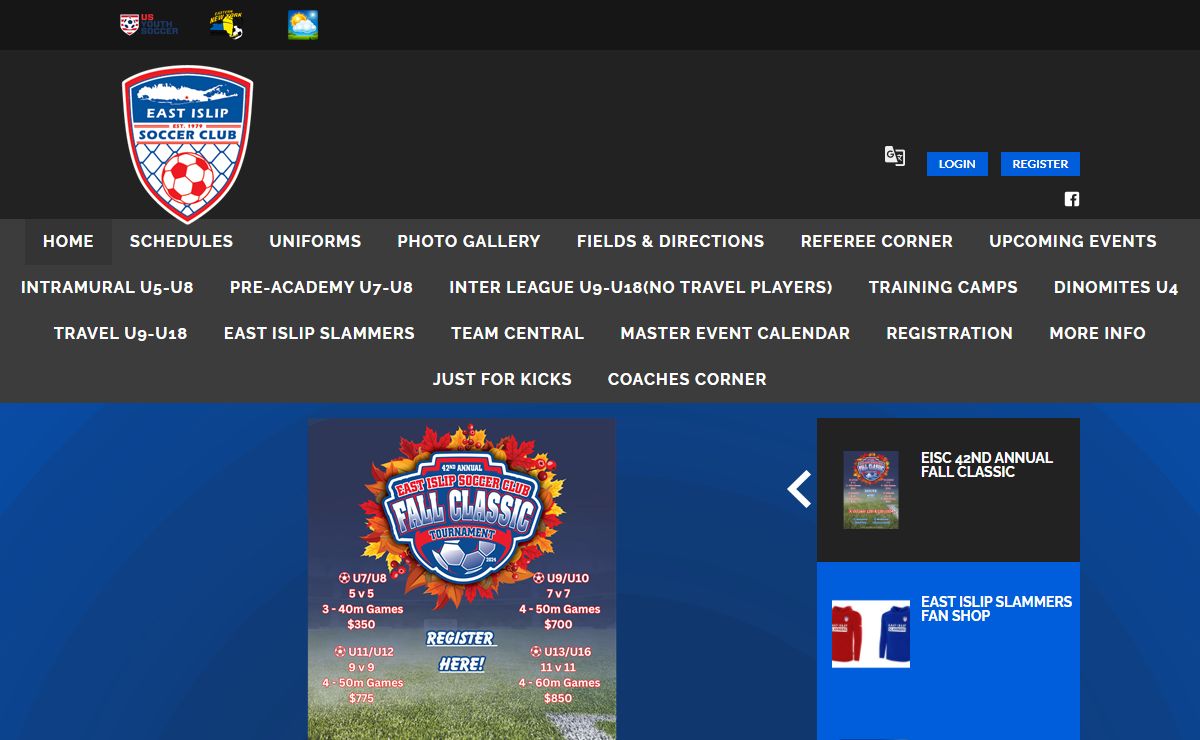1200x740 pixels.
Task: Open DINOMITES U4 menu item
Action: tap(1116, 287)
